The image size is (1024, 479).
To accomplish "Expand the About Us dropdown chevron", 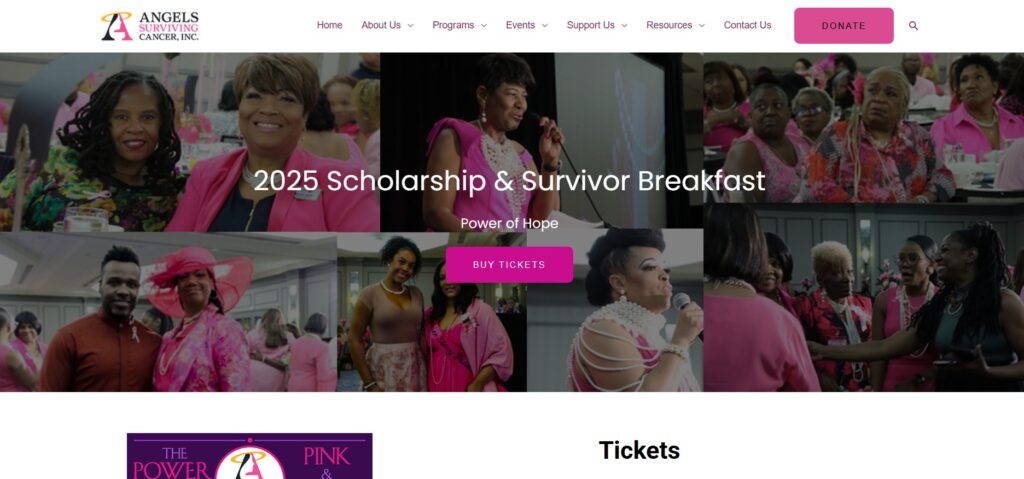I will click(410, 25).
